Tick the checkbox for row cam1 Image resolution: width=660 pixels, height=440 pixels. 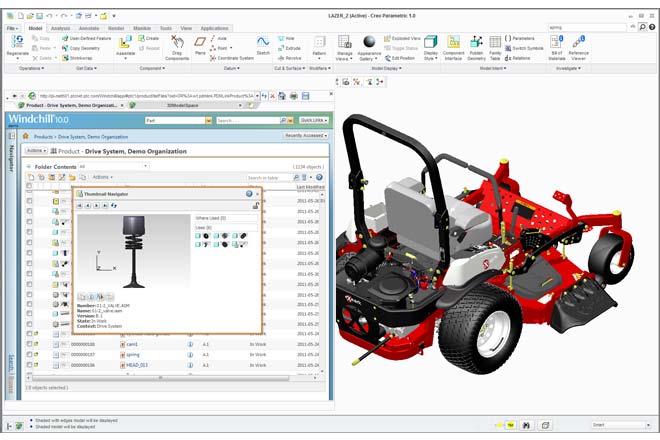click(x=29, y=344)
